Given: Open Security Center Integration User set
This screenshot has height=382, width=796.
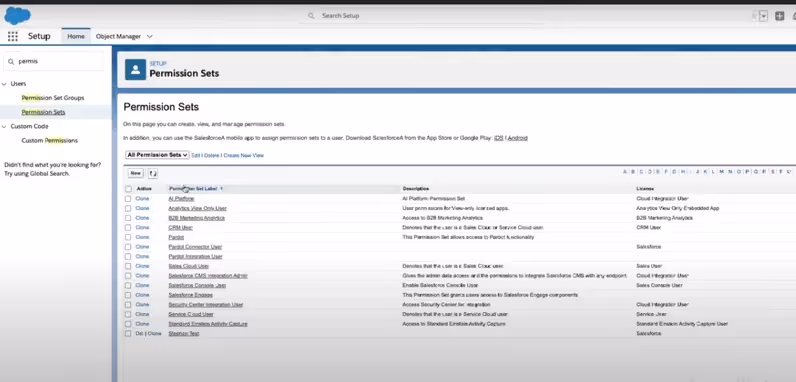Looking at the screenshot, I should tap(206, 305).
